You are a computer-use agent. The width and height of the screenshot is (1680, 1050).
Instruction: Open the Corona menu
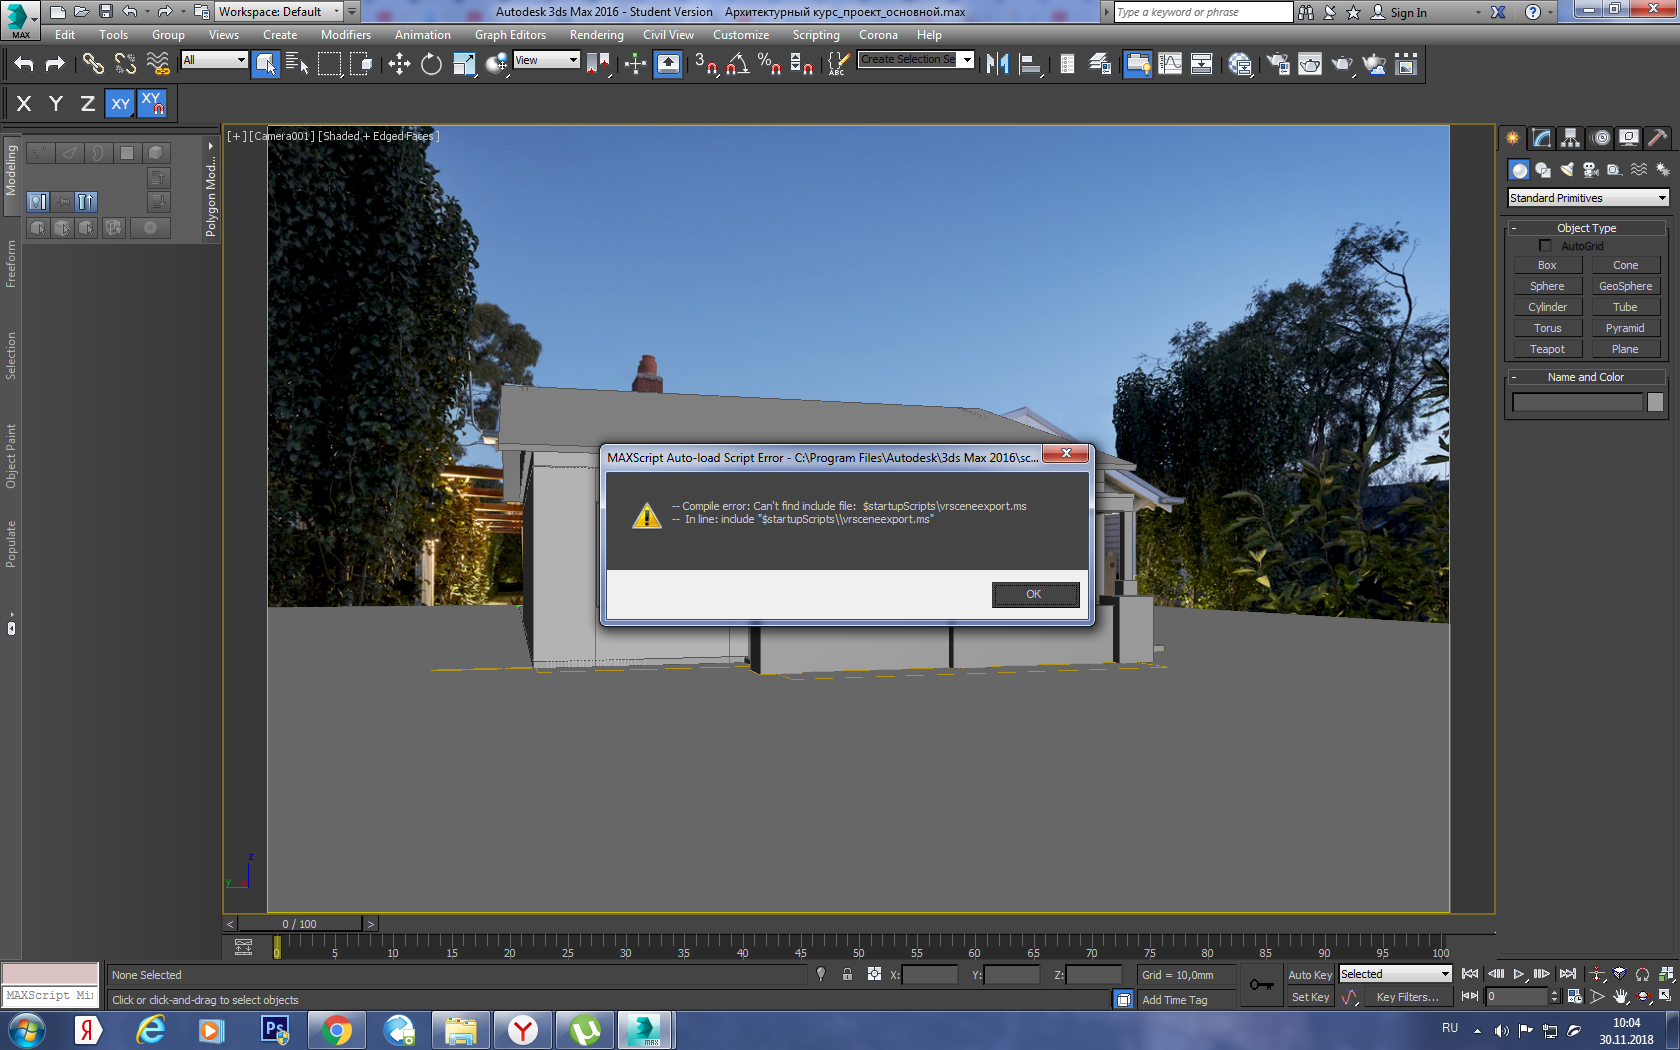click(878, 35)
